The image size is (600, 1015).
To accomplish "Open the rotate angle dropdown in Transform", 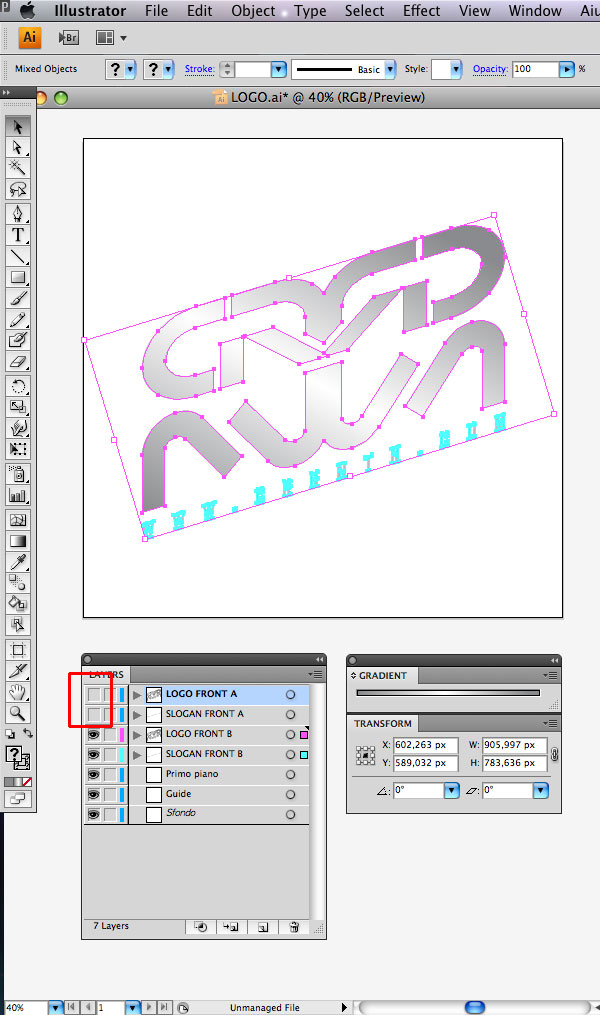I will [x=451, y=790].
